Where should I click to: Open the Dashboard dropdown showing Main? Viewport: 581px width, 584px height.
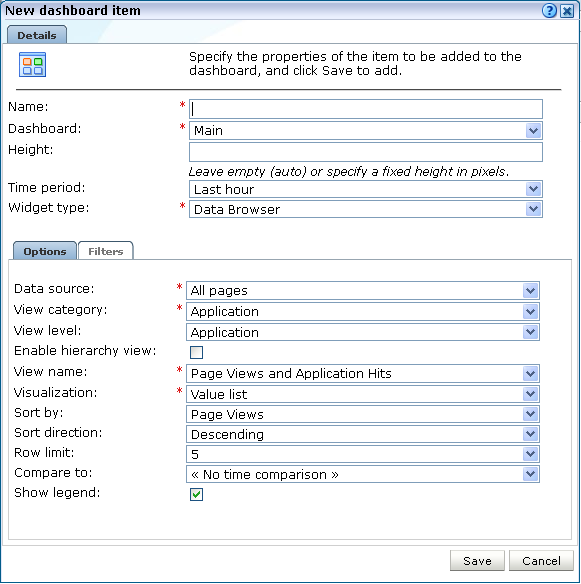(x=366, y=130)
